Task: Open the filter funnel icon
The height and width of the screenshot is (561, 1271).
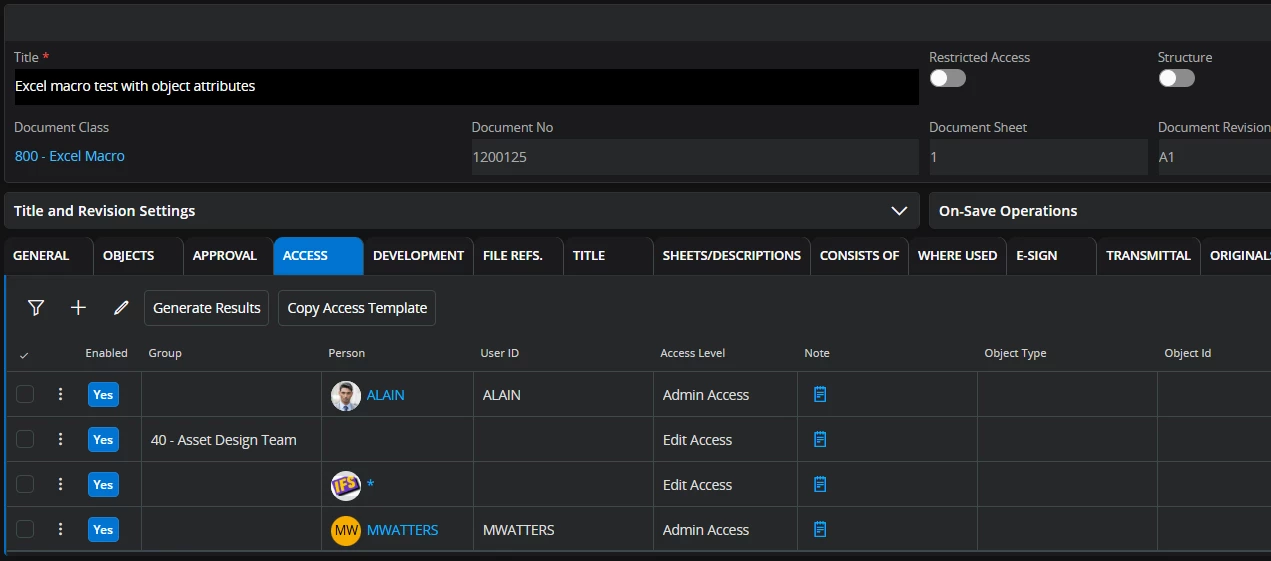Action: [x=36, y=308]
